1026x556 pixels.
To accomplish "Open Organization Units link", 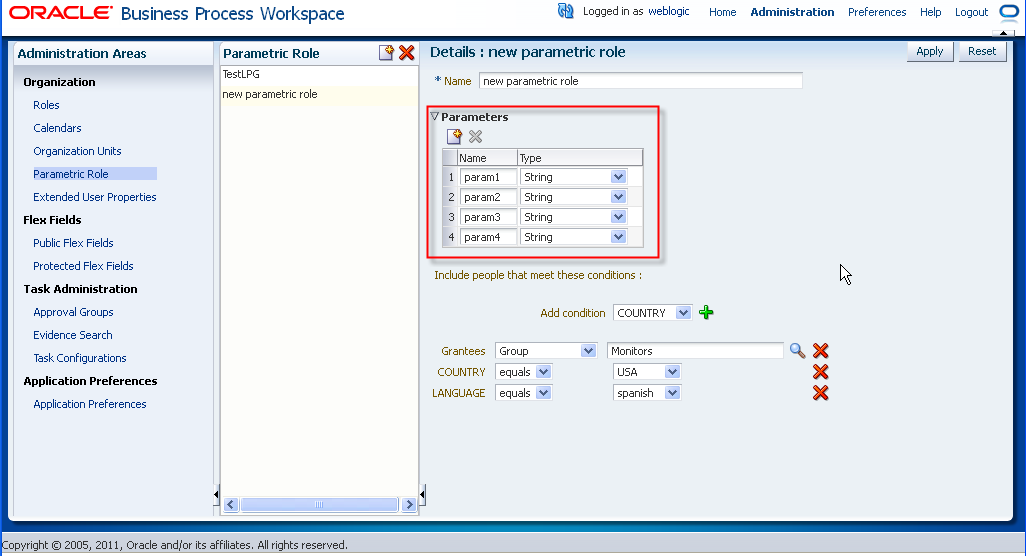I will point(77,150).
